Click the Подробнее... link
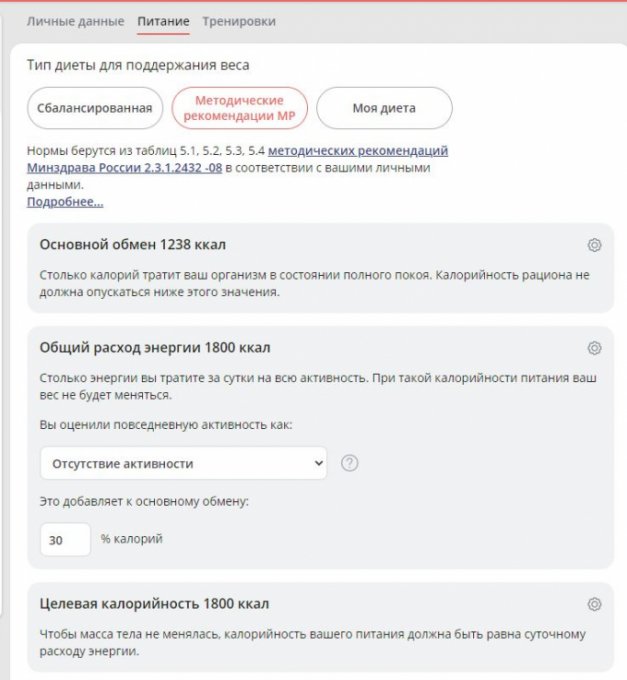The image size is (627, 680). [65, 202]
